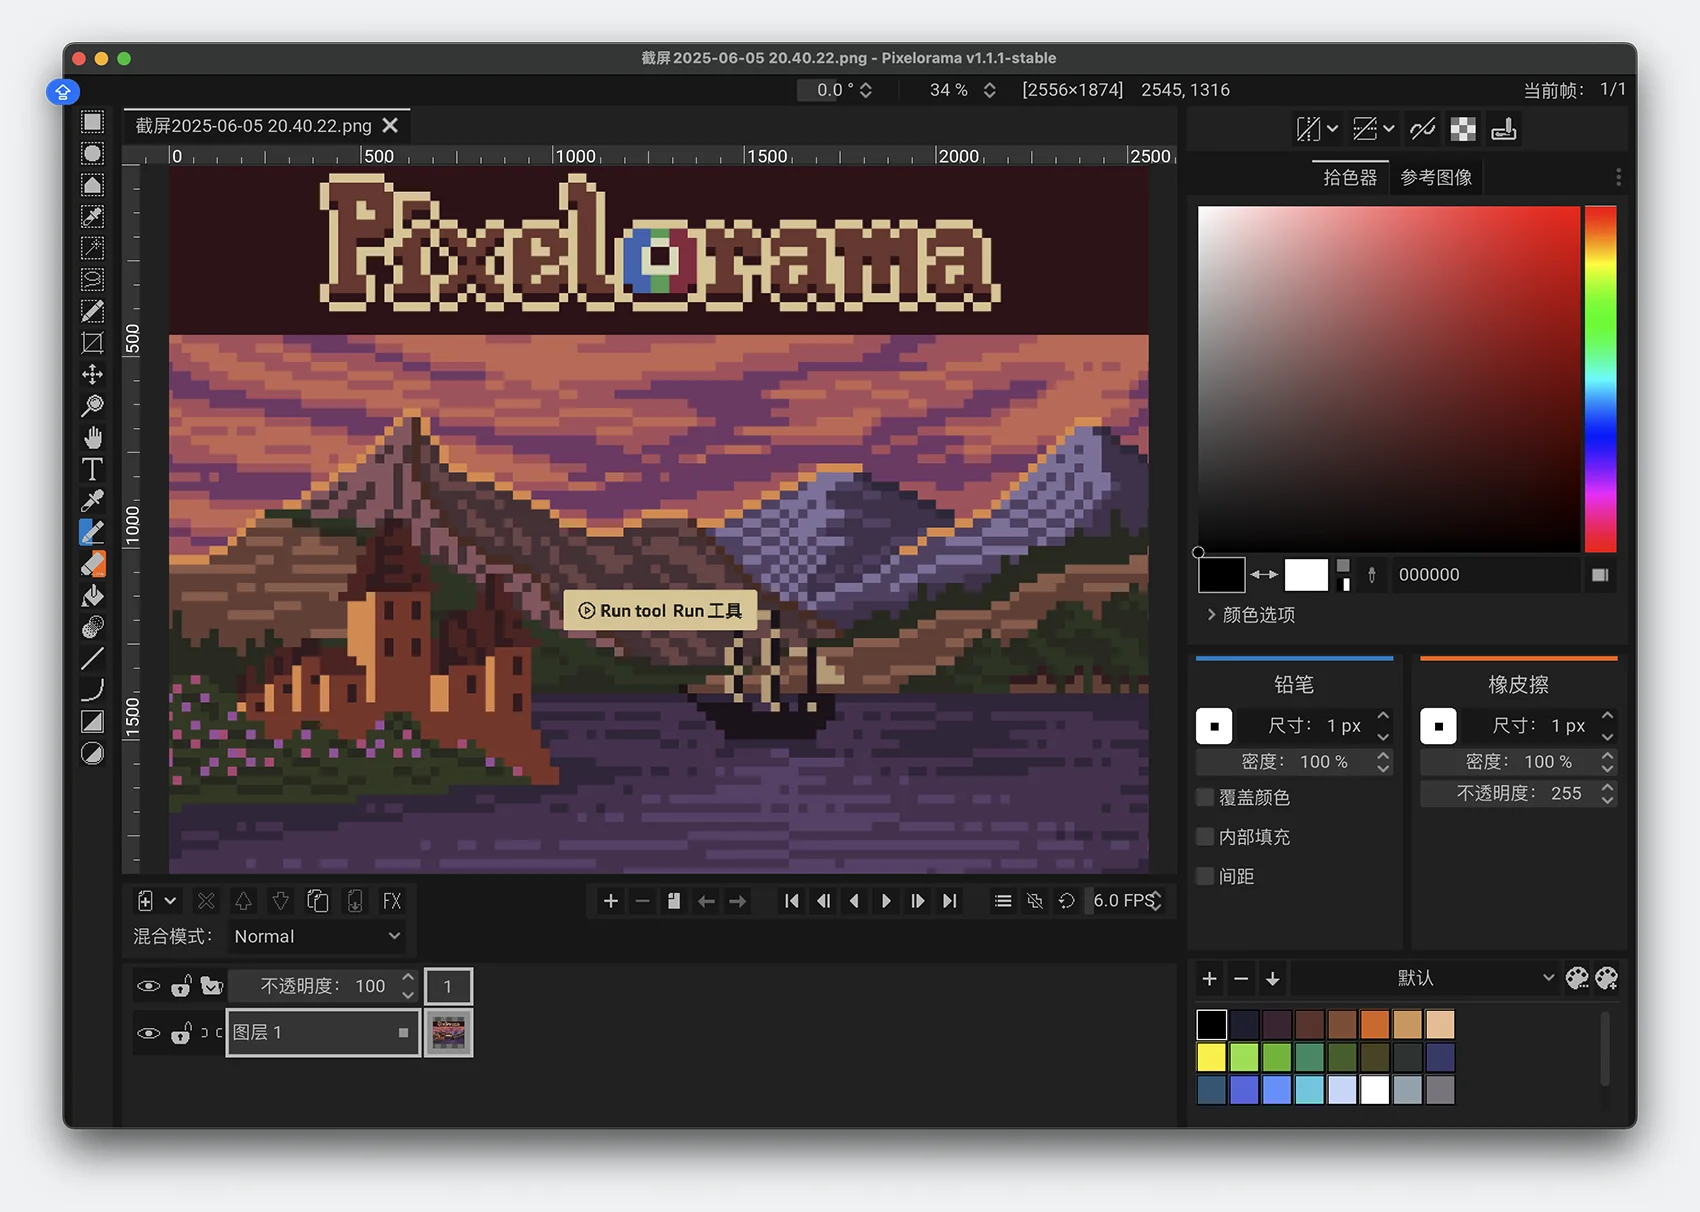Switch to the 拾色器 tab
Image resolution: width=1700 pixels, height=1212 pixels.
point(1350,177)
